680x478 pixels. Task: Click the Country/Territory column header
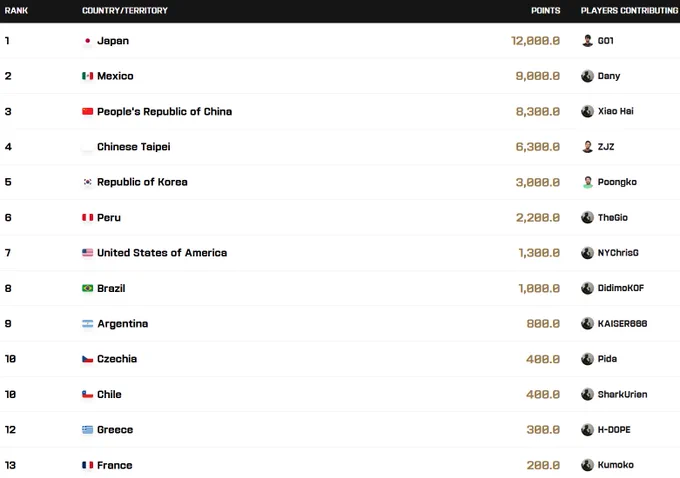pos(125,10)
